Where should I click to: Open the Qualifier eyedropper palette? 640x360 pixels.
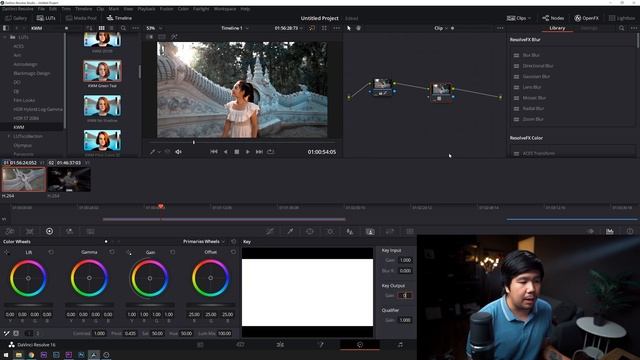coord(290,231)
